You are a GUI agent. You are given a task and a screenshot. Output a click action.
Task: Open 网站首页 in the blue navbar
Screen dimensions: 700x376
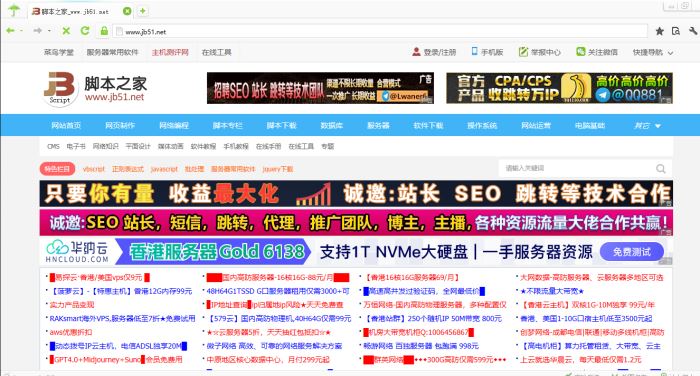point(66,125)
